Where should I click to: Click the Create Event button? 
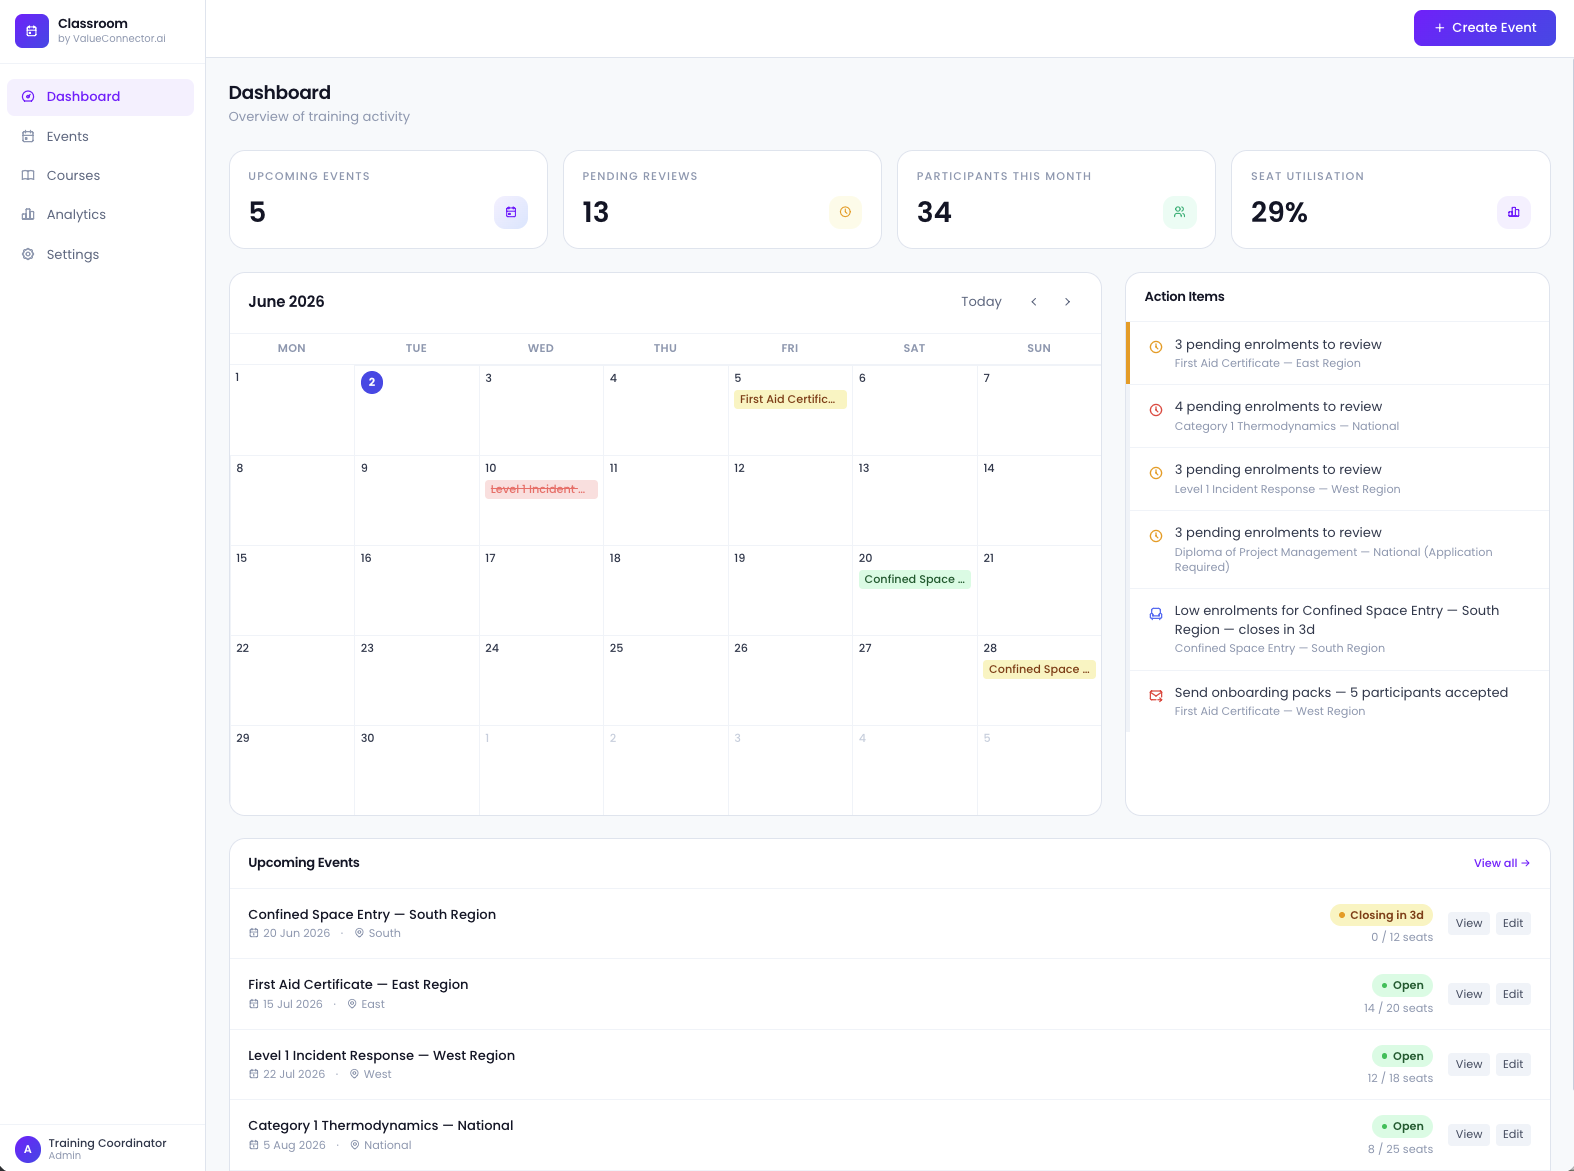(1485, 28)
